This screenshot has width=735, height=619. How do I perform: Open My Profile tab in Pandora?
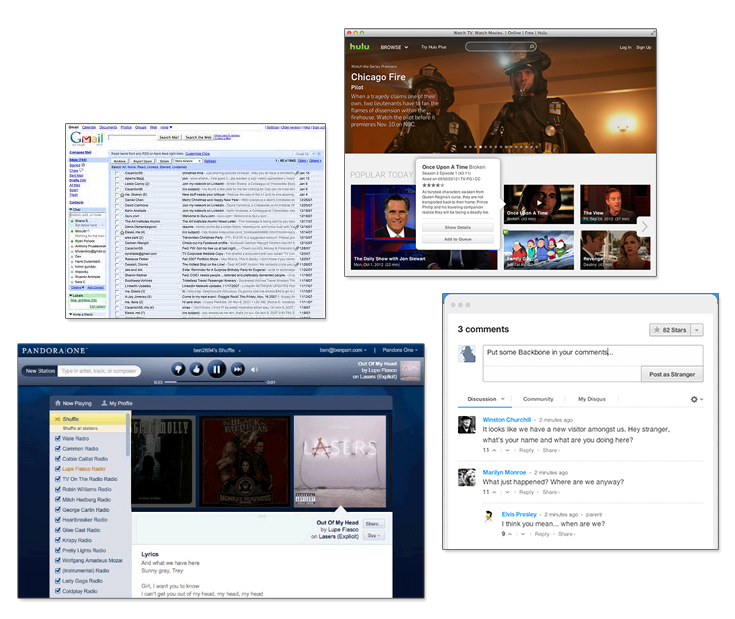pyautogui.click(x=117, y=403)
